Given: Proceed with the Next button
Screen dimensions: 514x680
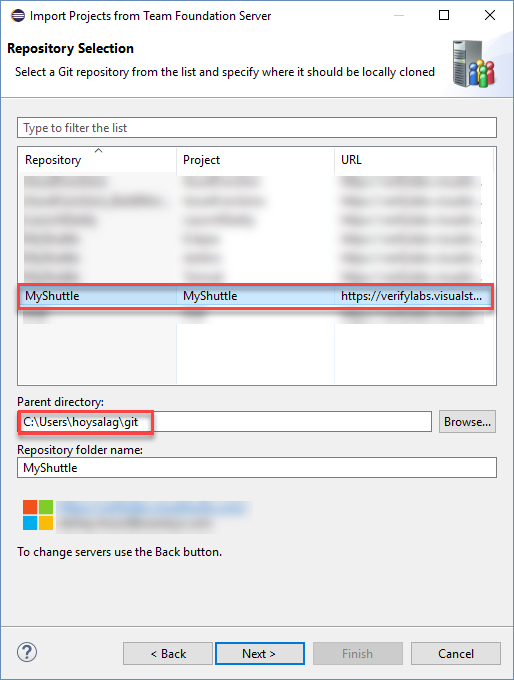Looking at the screenshot, I should (x=259, y=653).
